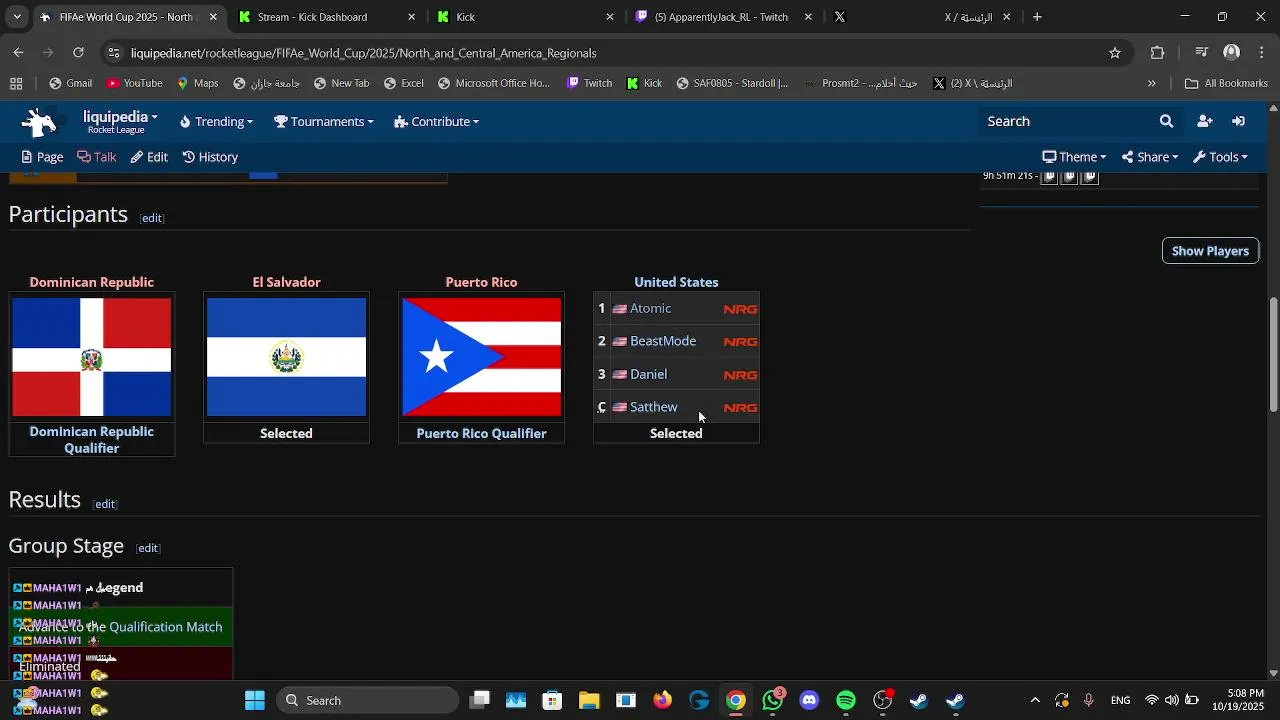Open Atomic's player page
The width and height of the screenshot is (1280, 720).
tap(650, 308)
